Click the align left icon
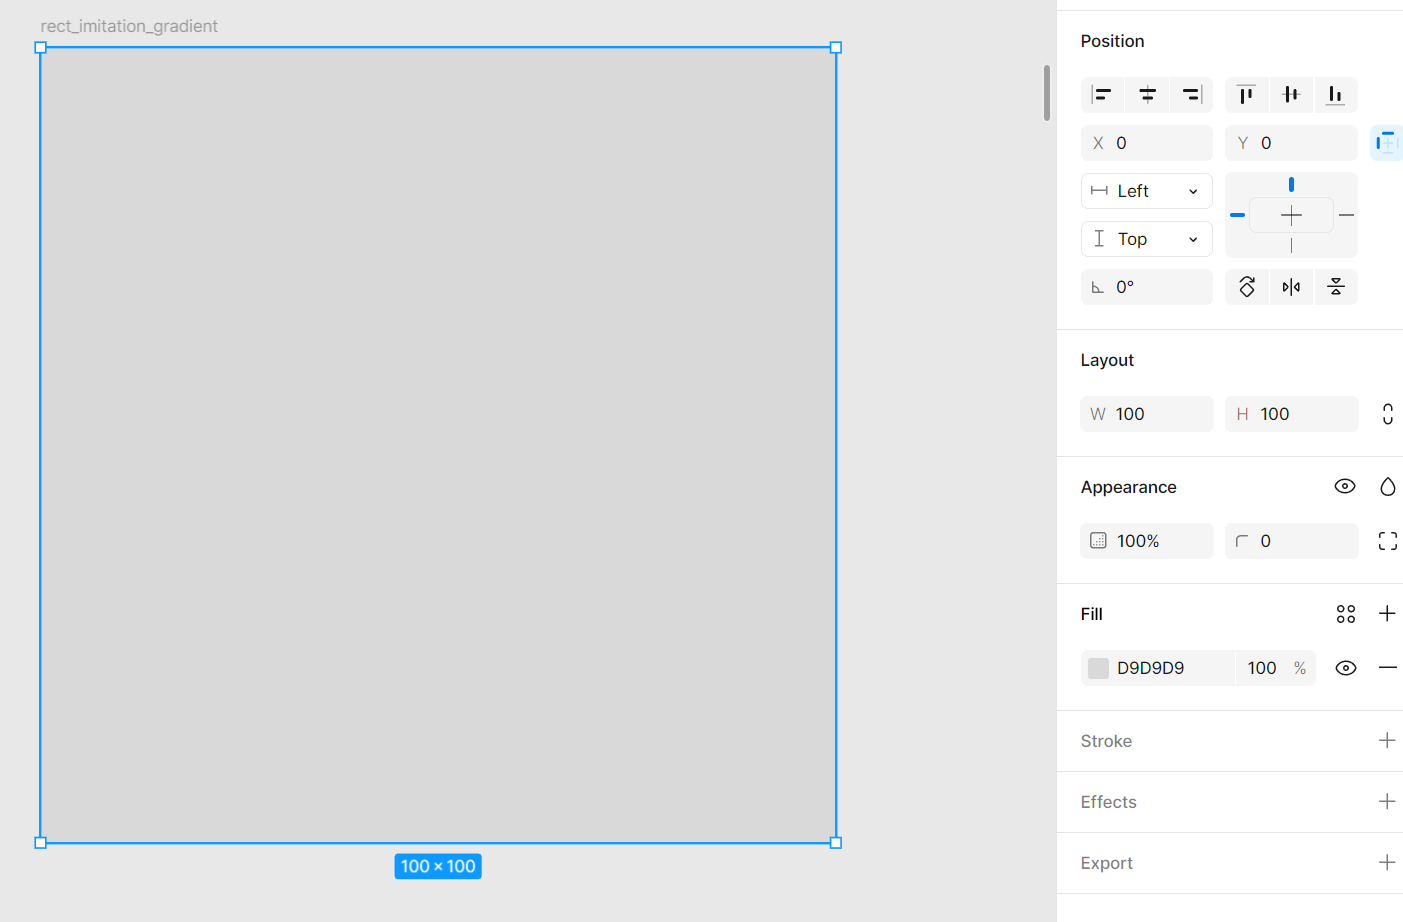The height and width of the screenshot is (922, 1403). [x=1102, y=95]
